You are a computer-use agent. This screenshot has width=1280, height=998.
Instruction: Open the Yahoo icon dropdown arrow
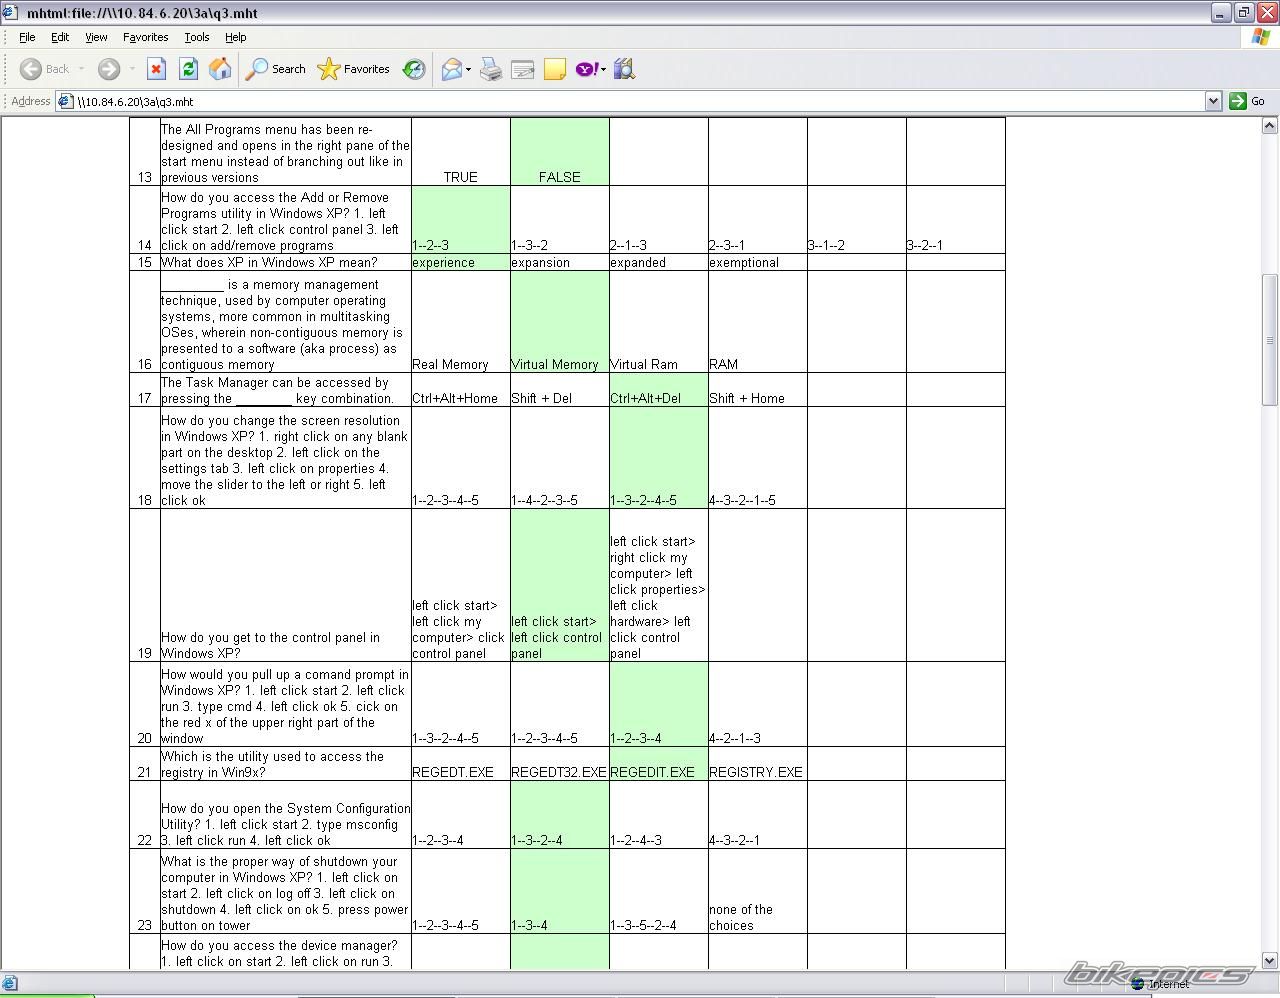(x=604, y=69)
